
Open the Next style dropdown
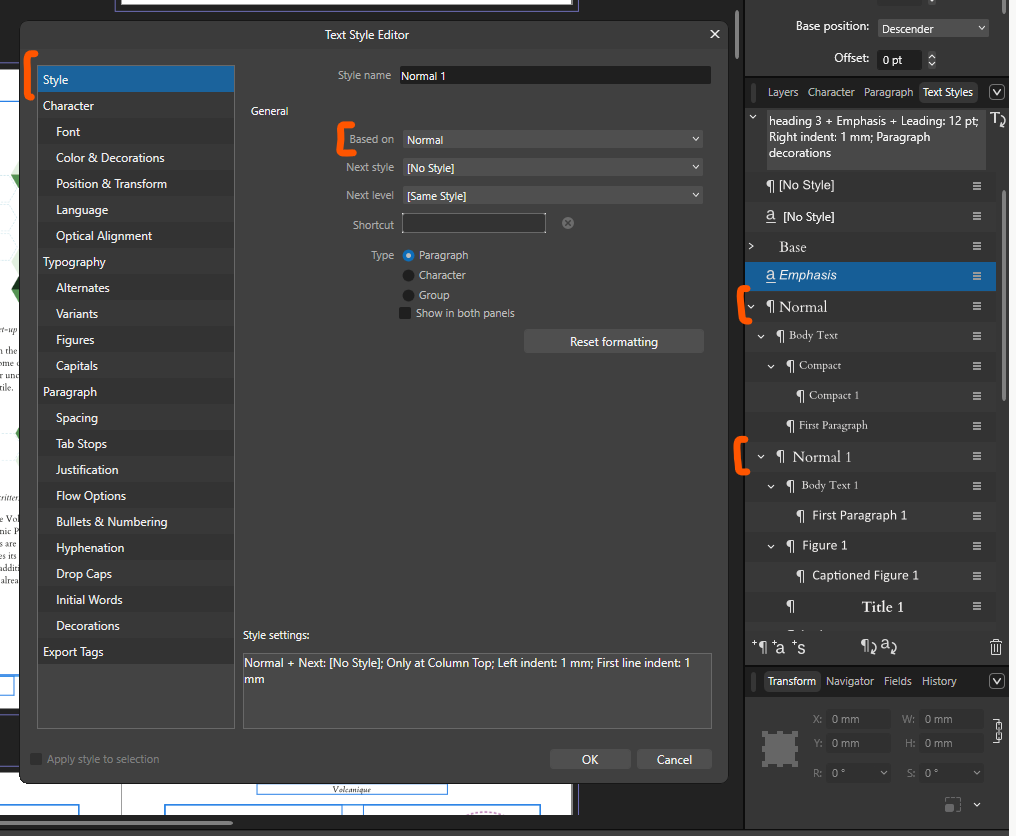552,168
